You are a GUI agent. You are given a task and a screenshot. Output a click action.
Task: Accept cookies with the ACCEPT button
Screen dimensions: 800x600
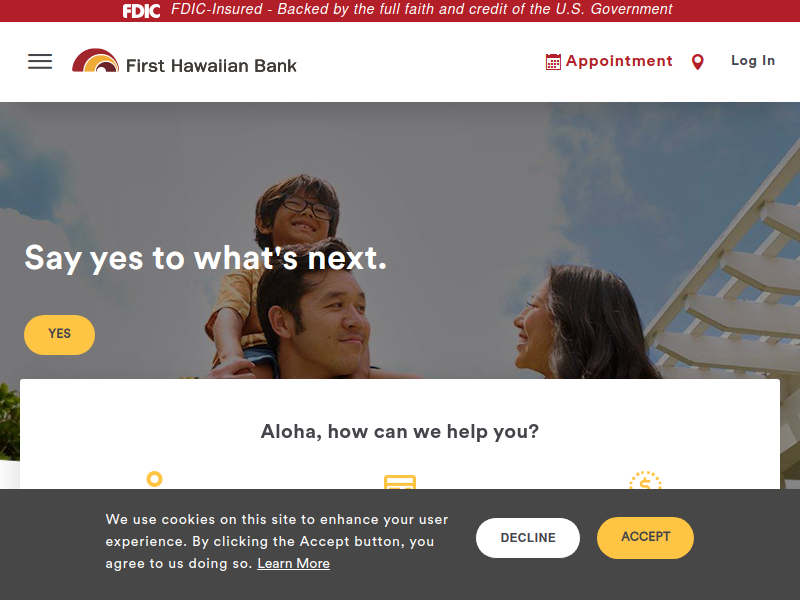645,537
